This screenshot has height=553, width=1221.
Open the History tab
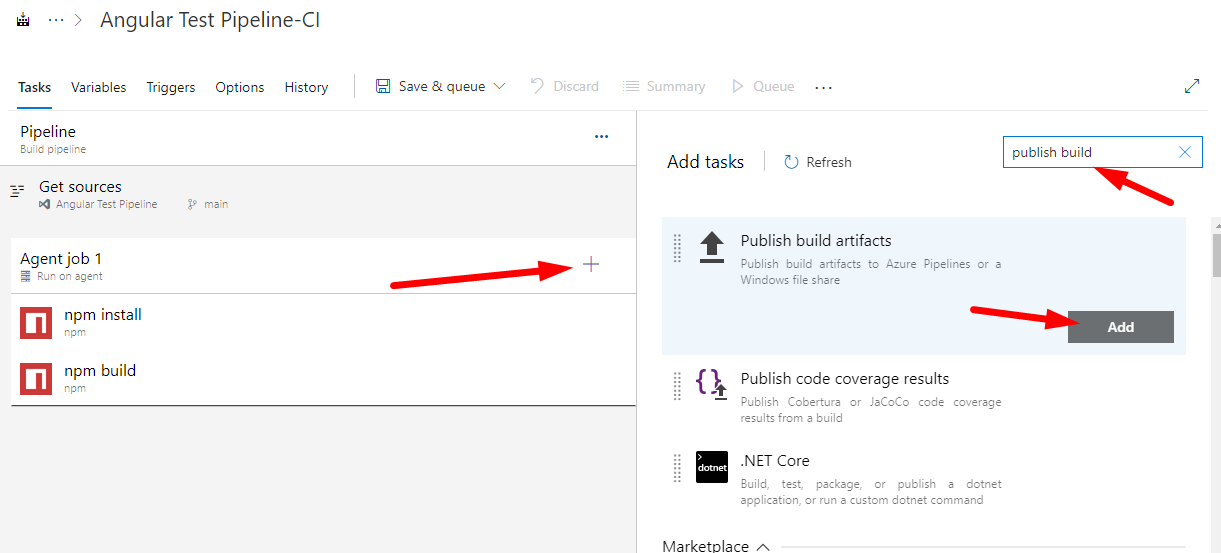tap(306, 87)
